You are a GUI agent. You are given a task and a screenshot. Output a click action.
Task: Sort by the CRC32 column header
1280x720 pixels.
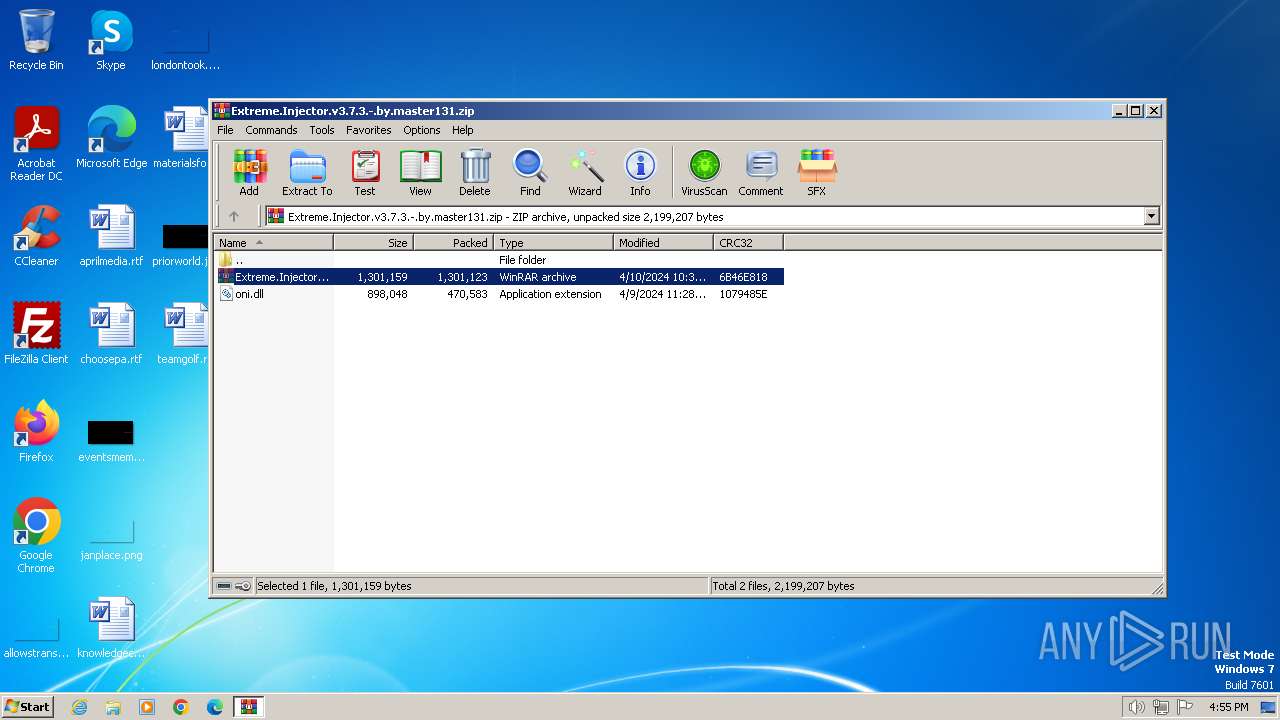pos(749,243)
